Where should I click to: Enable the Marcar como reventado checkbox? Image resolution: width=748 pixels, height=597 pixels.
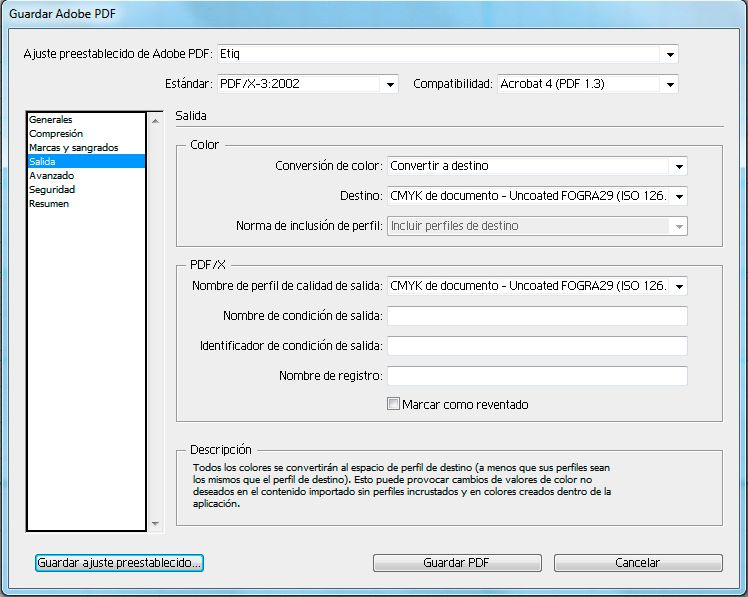coord(394,405)
